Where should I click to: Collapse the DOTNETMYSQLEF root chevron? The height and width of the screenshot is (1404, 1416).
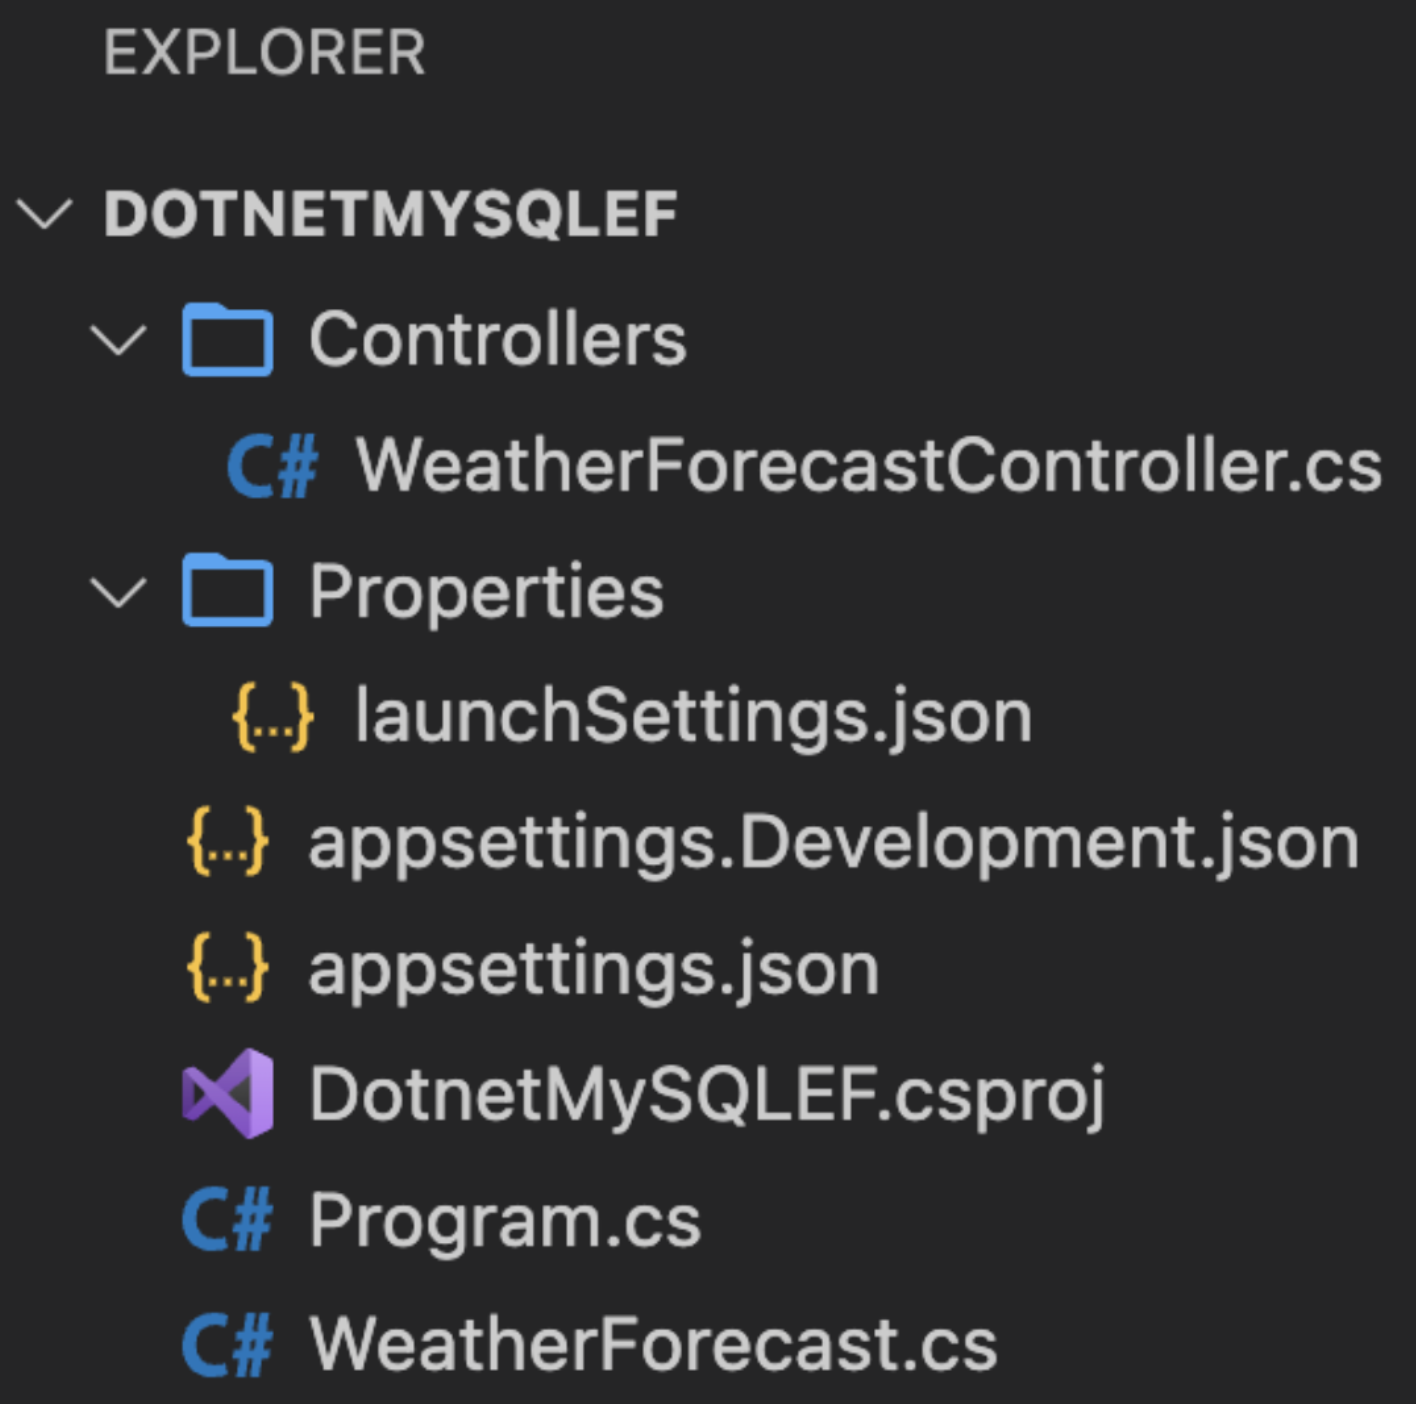point(45,214)
